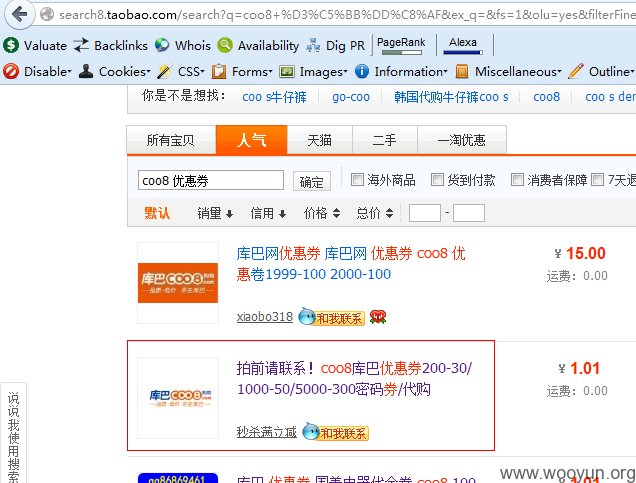Switch to the 天猫 tab
Screen dimensions: 636x483
click(x=320, y=140)
